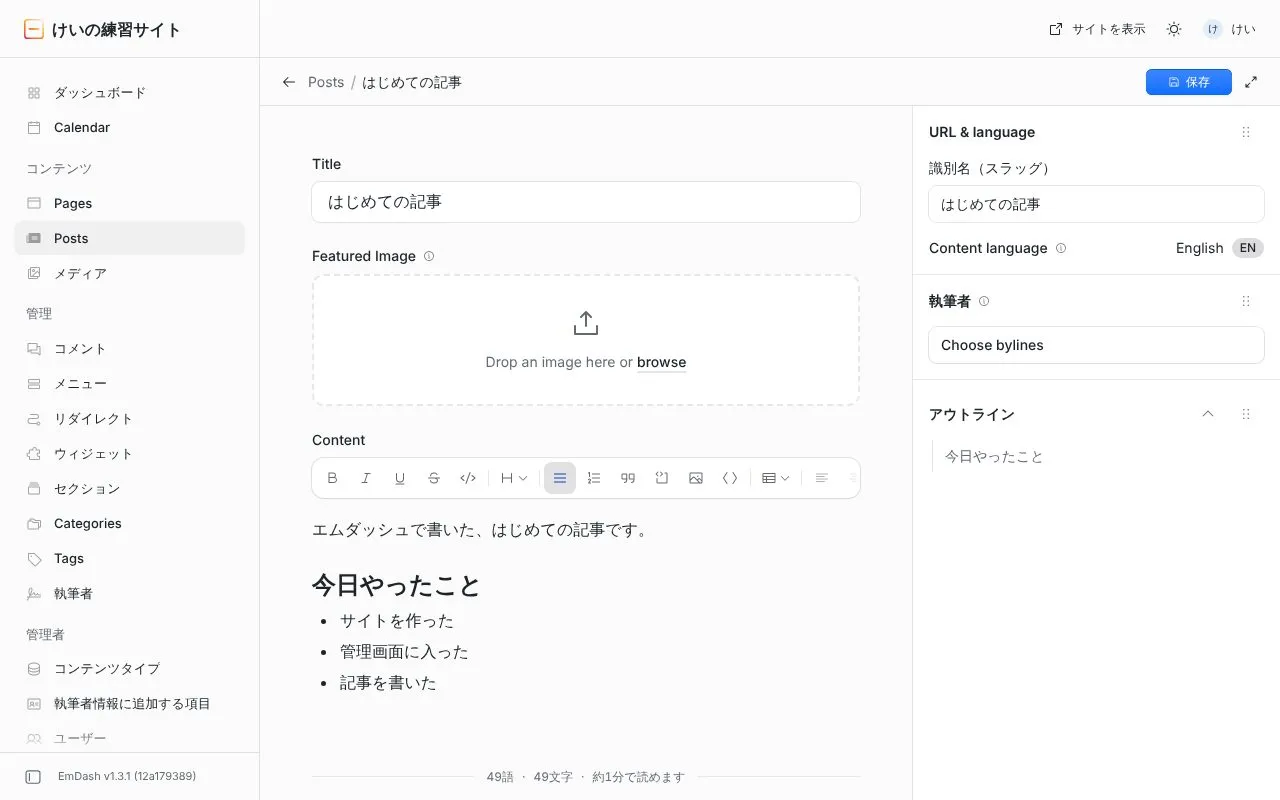
Task: Click the info icon next to Featured Image
Action: coord(429,256)
